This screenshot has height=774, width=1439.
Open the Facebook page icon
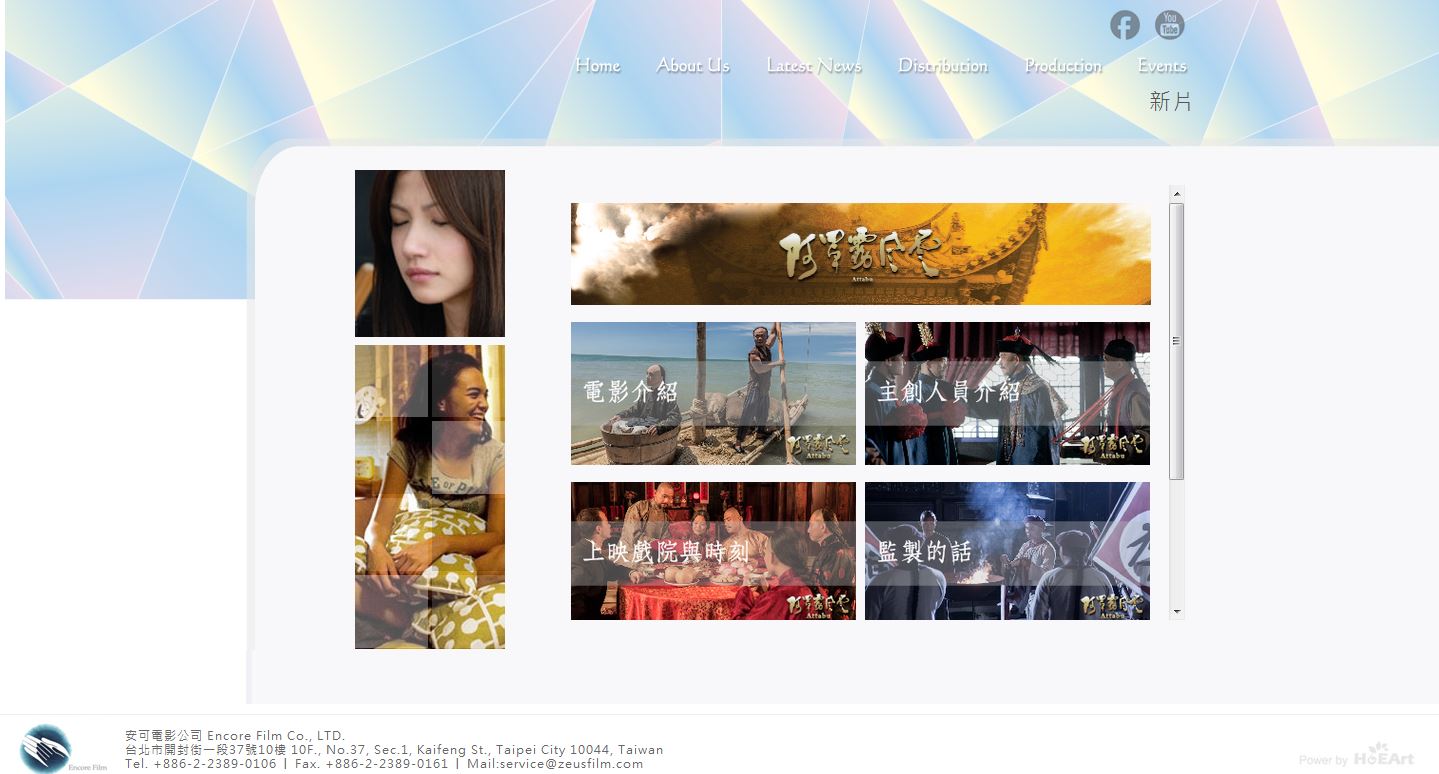pos(1124,25)
